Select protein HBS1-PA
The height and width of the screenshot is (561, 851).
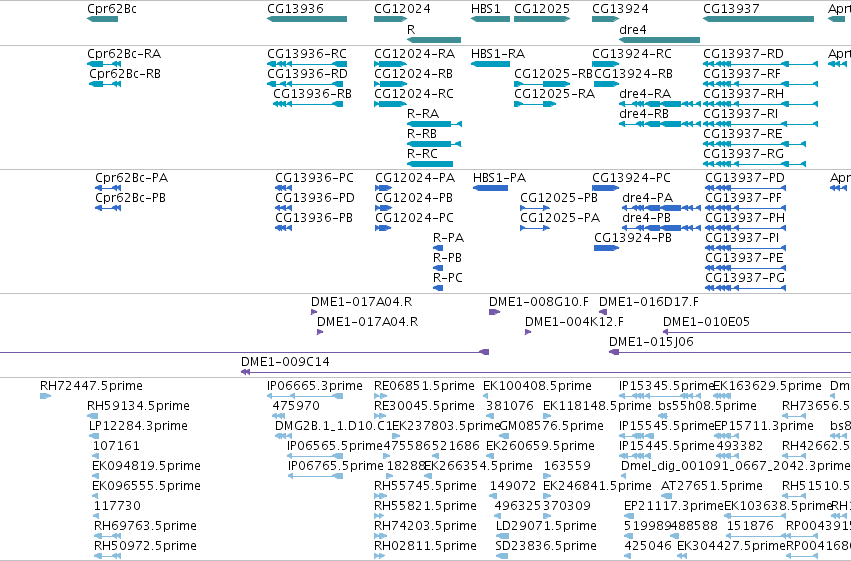pyautogui.click(x=491, y=188)
